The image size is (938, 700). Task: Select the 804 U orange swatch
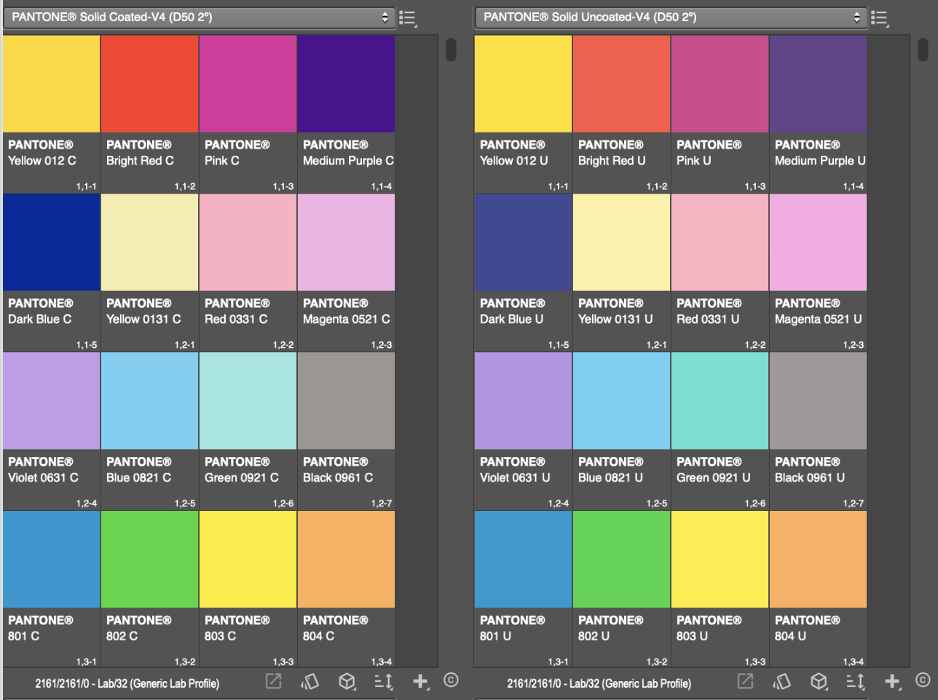click(818, 559)
